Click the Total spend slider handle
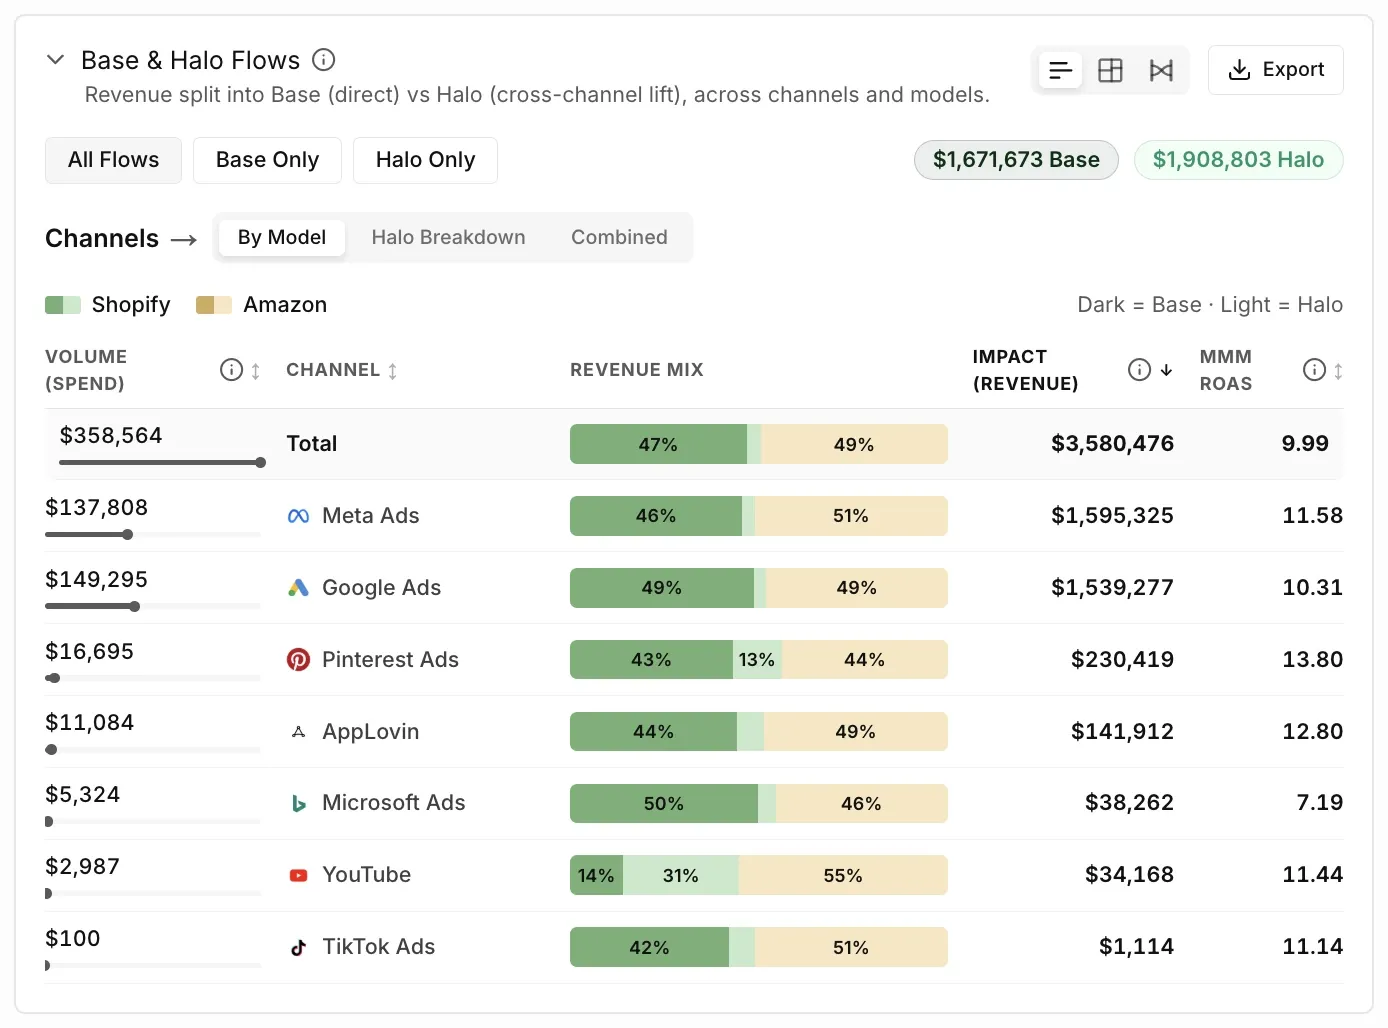 pos(260,463)
